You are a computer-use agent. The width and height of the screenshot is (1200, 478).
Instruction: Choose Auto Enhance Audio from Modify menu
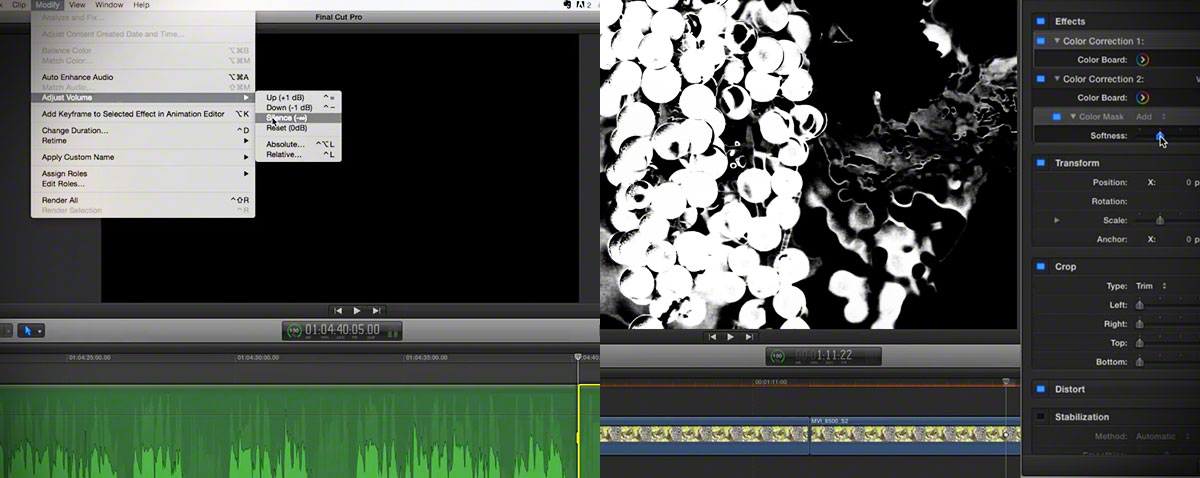click(x=143, y=77)
